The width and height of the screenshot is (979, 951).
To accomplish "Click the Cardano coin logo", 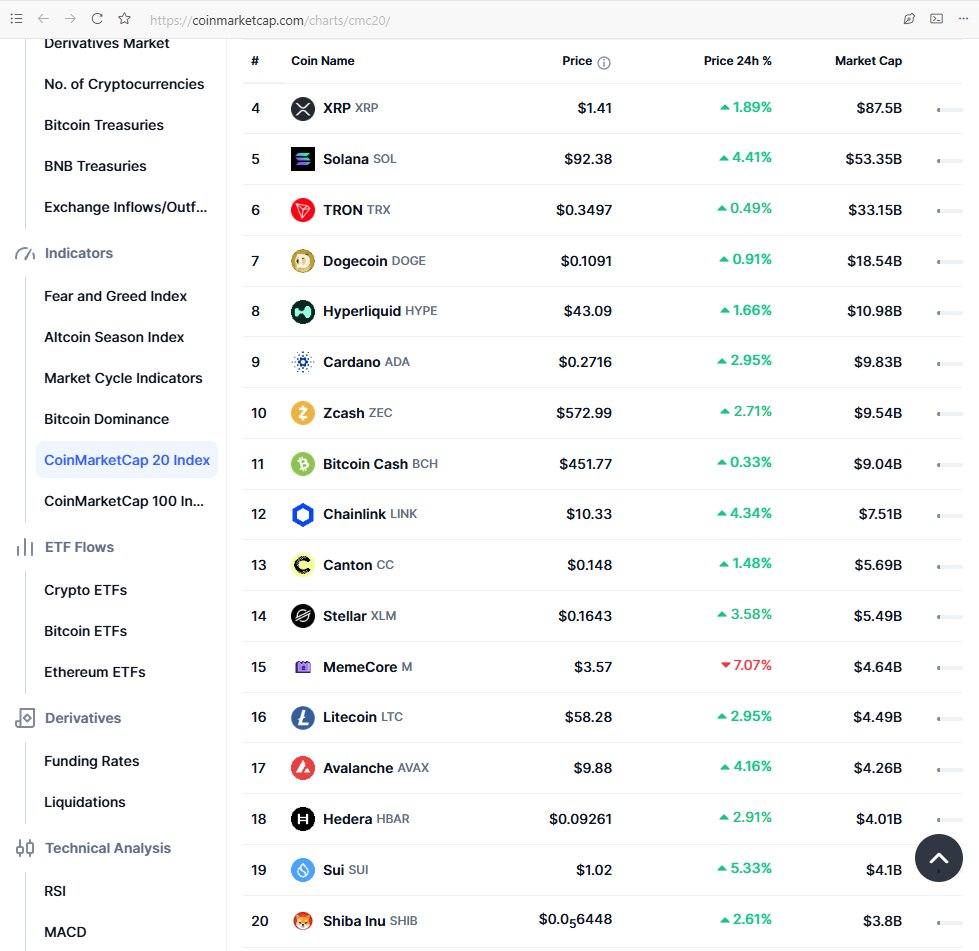I will point(303,362).
